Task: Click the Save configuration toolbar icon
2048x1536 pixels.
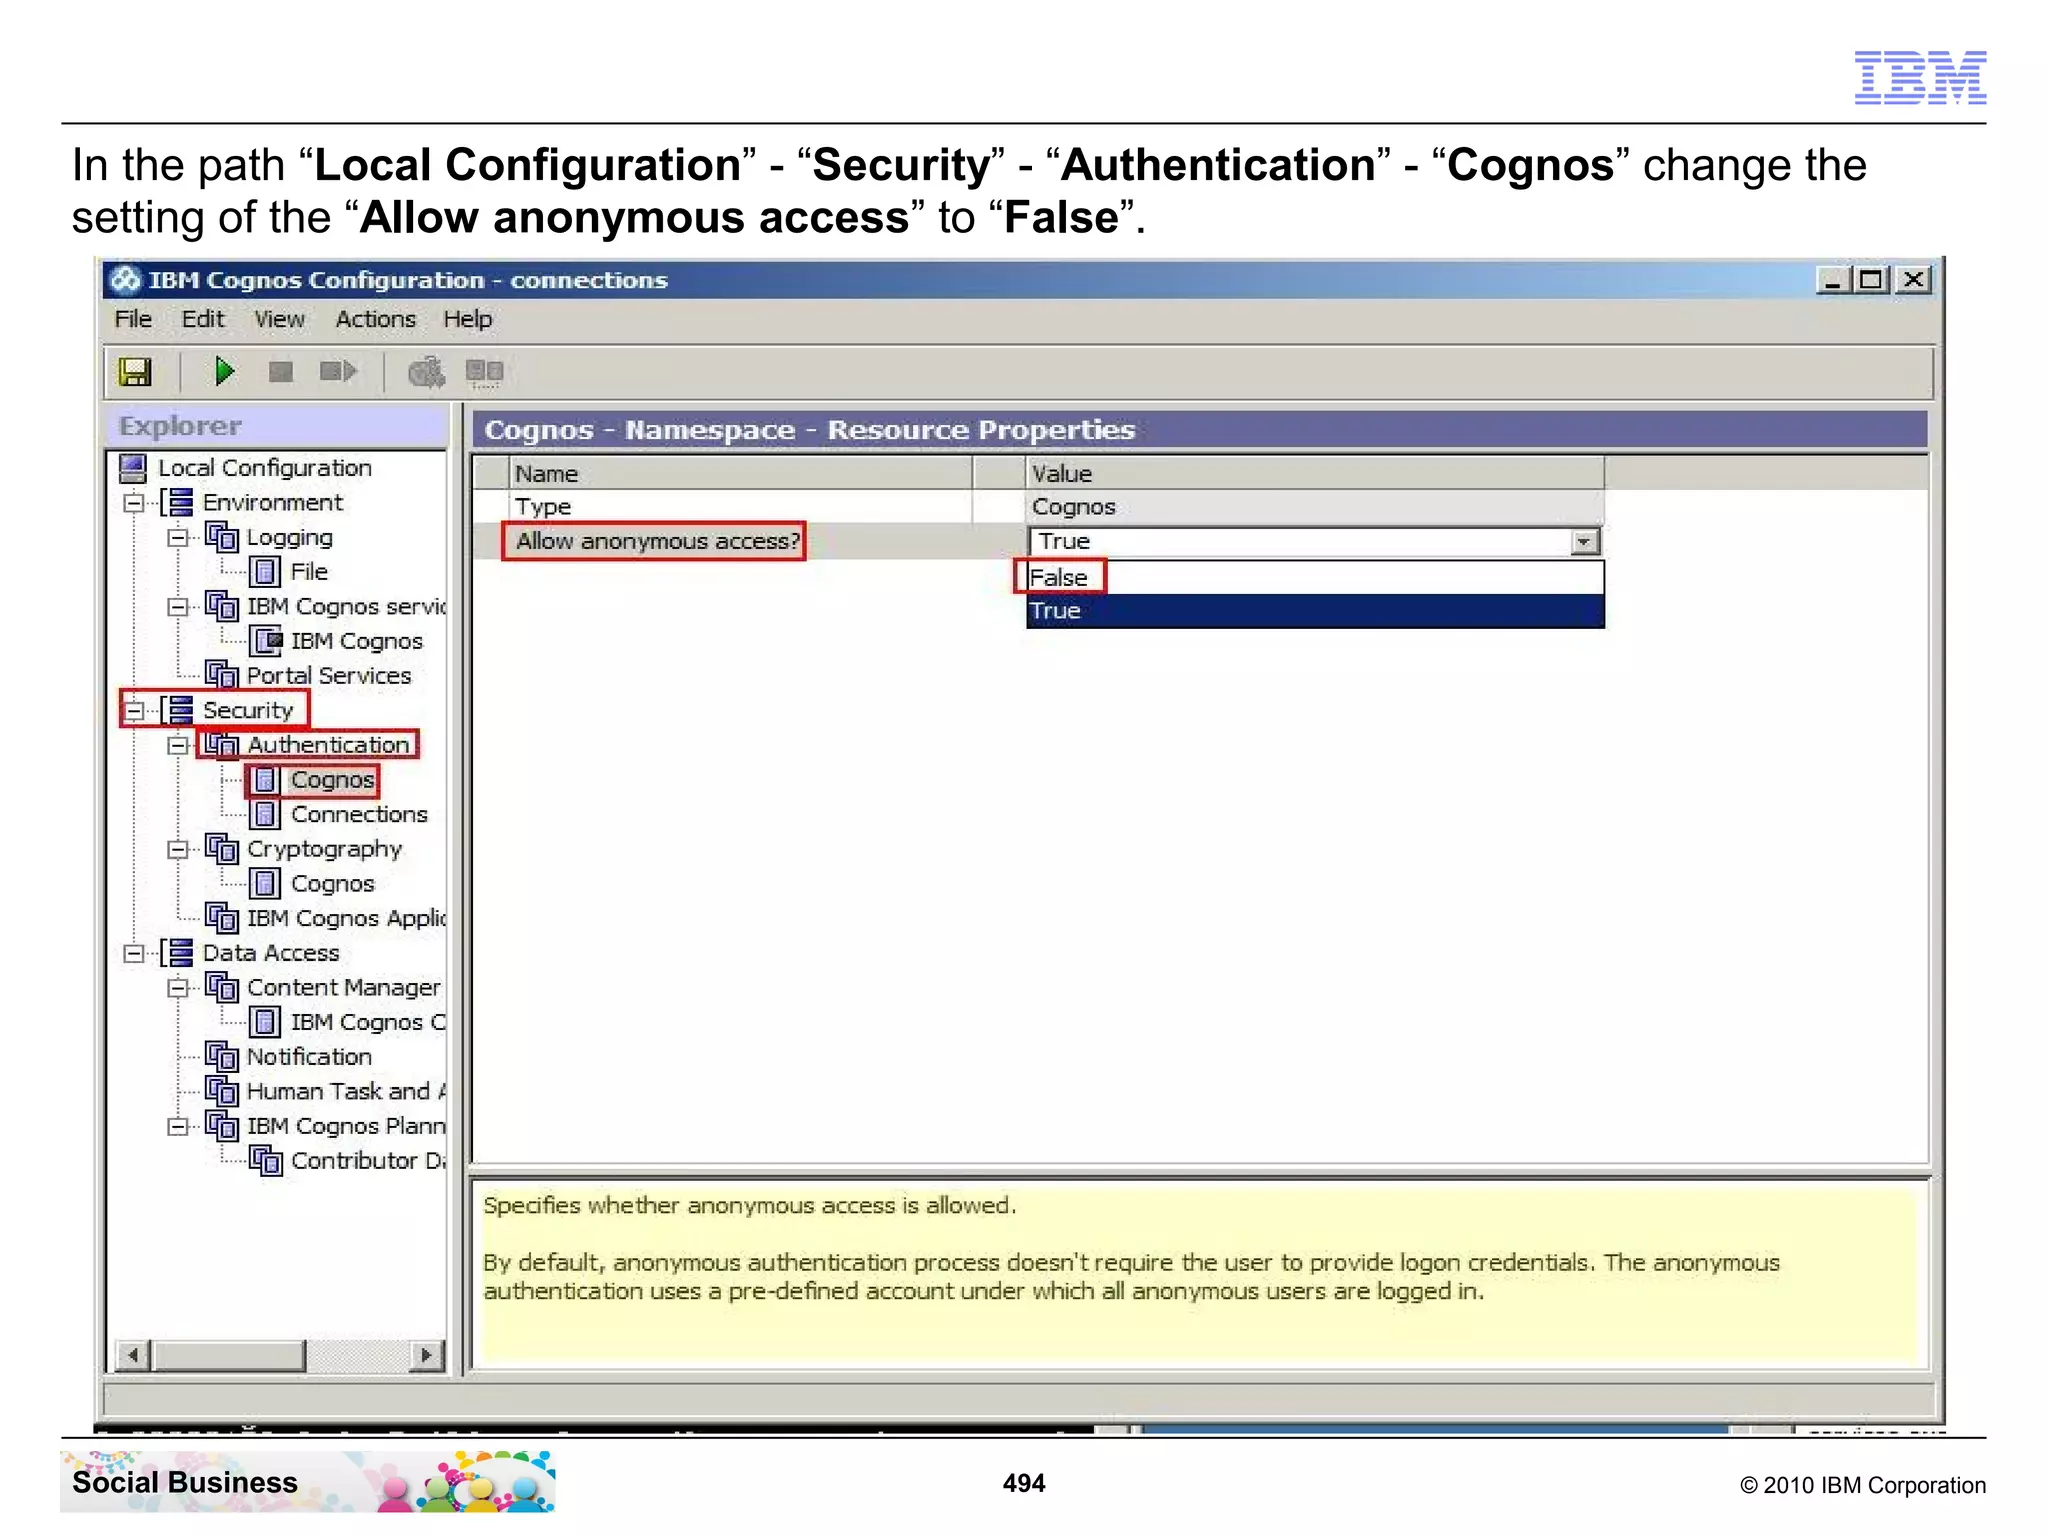Action: (135, 372)
